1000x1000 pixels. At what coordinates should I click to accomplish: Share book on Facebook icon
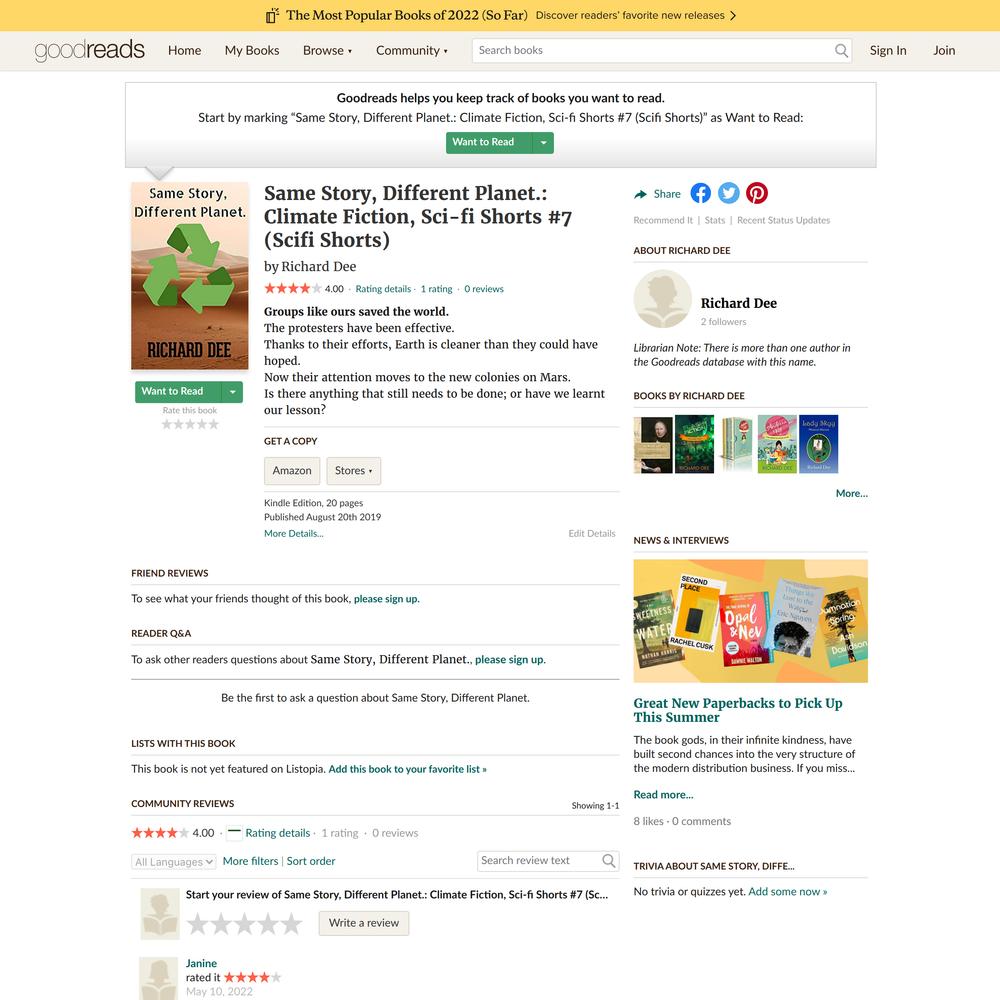pyautogui.click(x=700, y=193)
